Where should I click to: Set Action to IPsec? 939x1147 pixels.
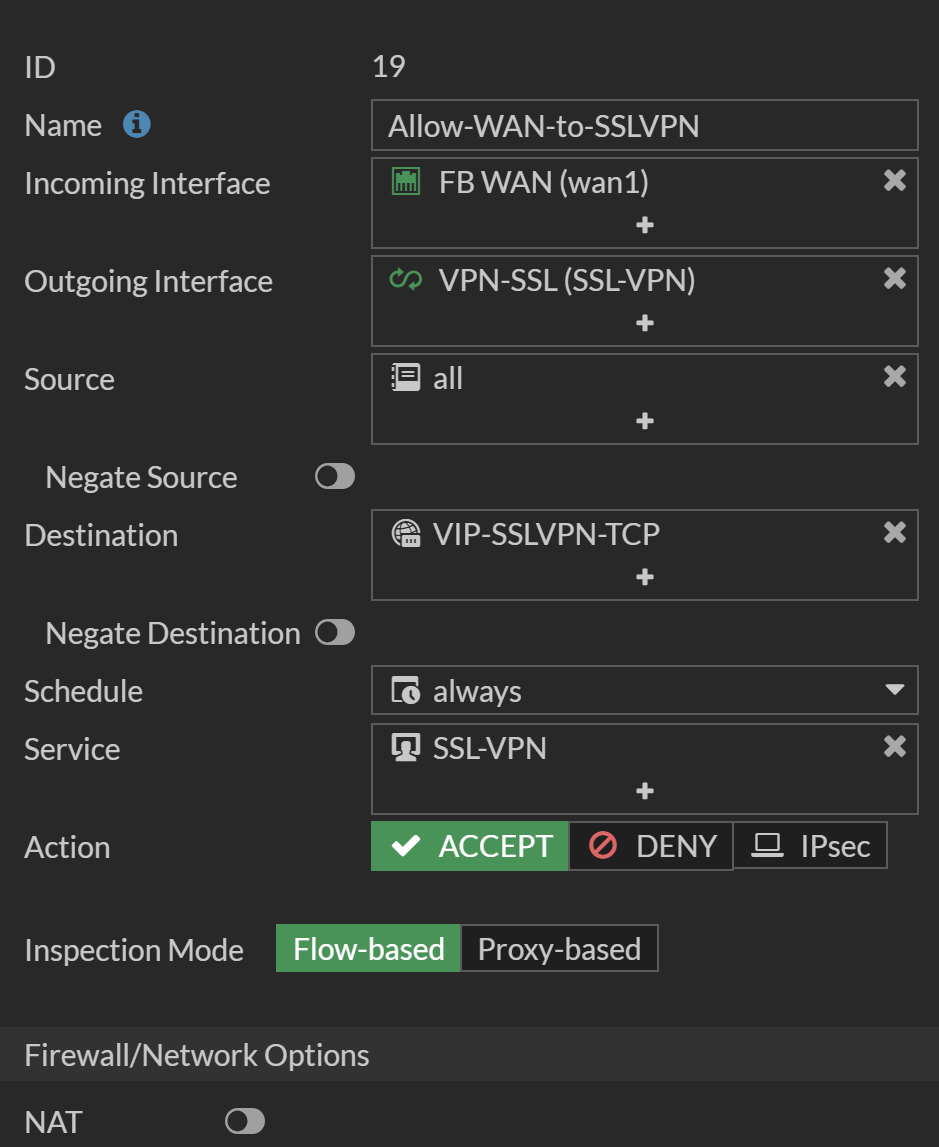pos(810,847)
